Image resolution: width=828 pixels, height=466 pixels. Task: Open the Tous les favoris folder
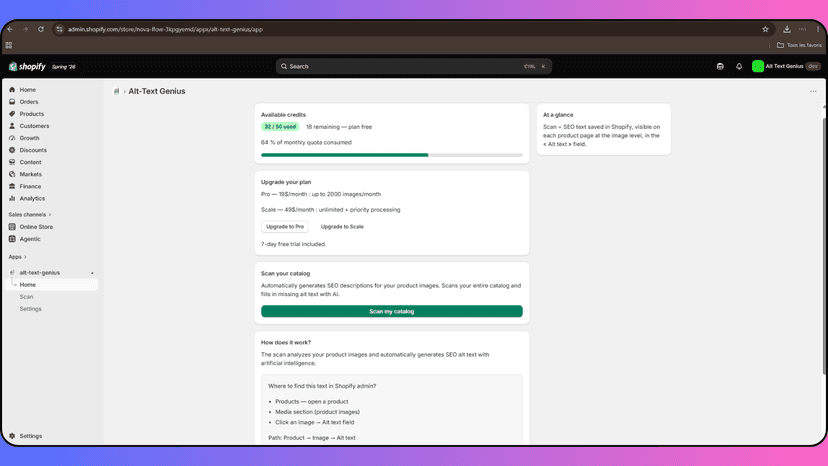(x=799, y=45)
